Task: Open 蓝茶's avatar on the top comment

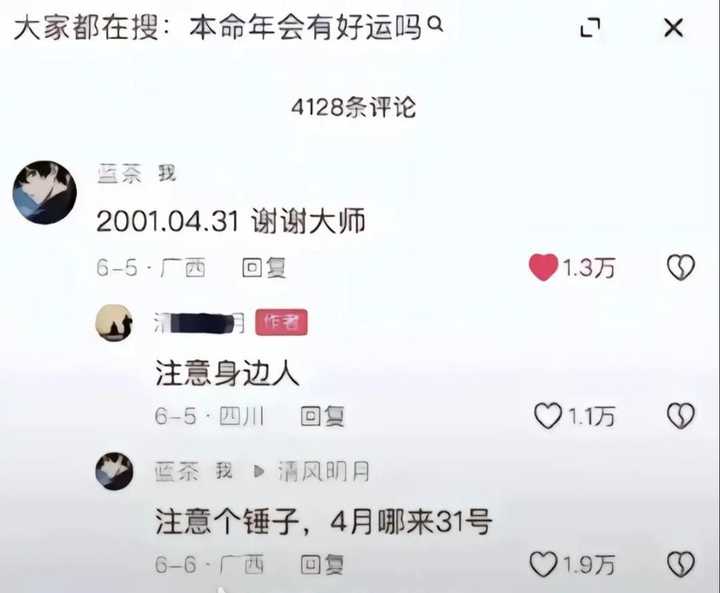Action: point(45,192)
